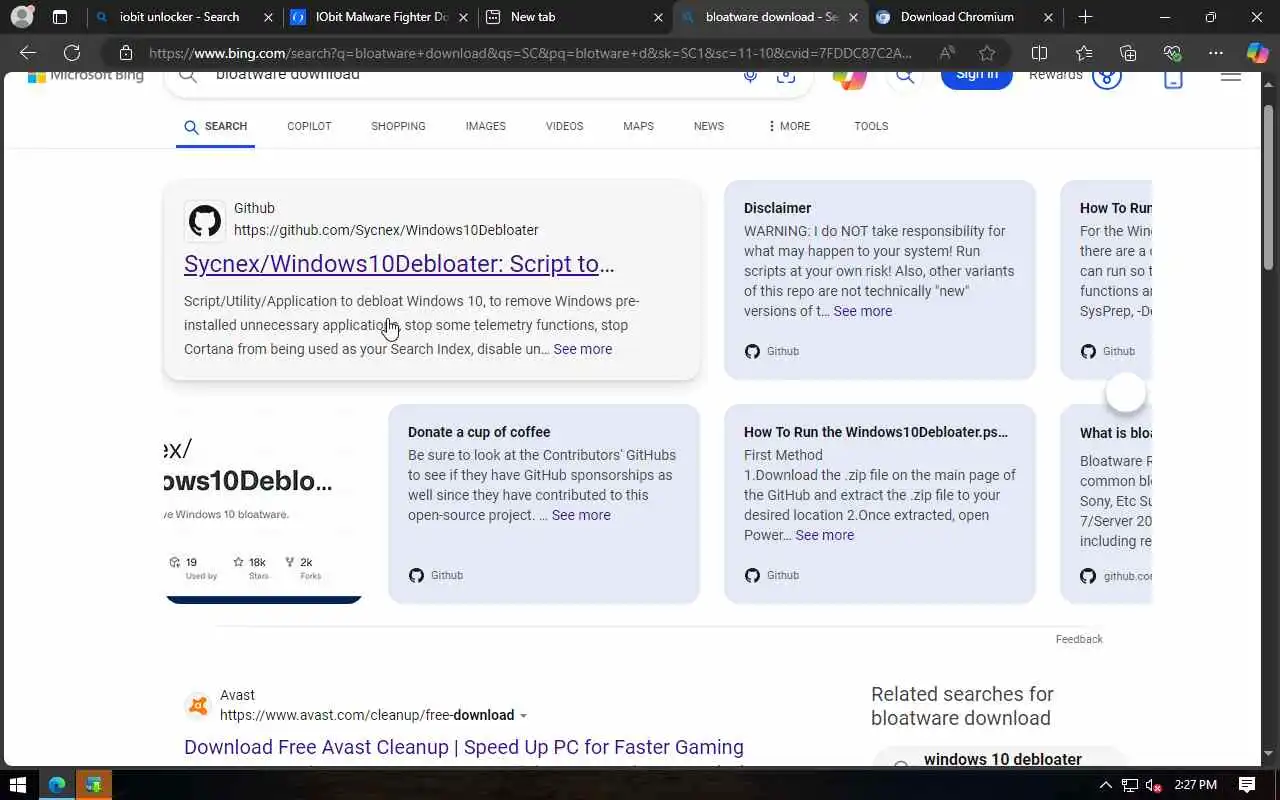Click the round carousel next arrow button
1280x800 pixels.
[1126, 393]
